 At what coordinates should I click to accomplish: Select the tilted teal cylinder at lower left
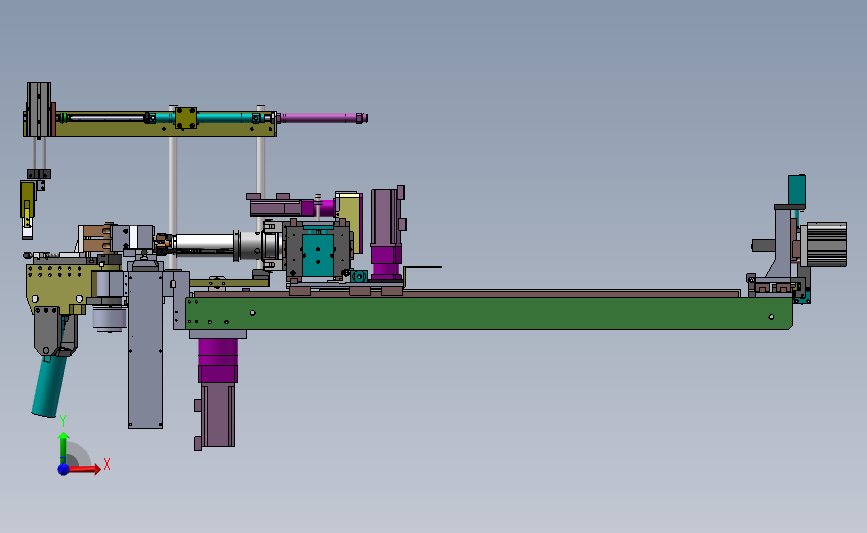[x=49, y=387]
